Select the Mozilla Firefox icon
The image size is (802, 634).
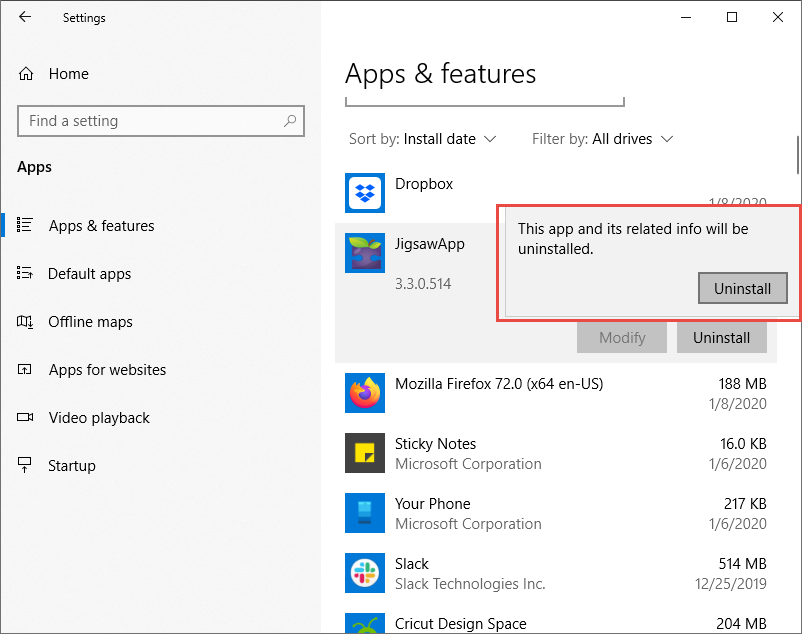click(365, 393)
